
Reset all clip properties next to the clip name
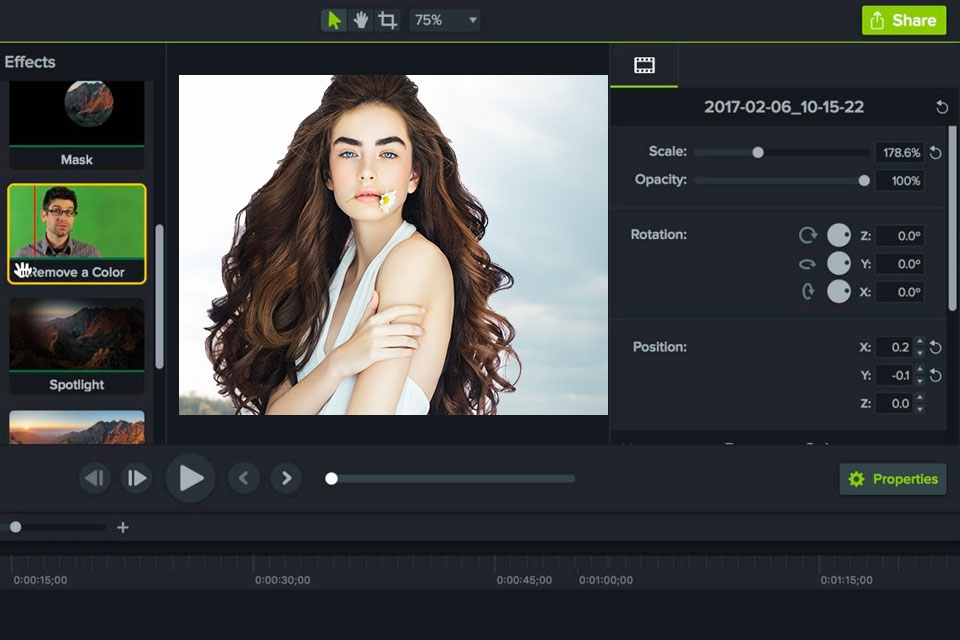coord(941,107)
